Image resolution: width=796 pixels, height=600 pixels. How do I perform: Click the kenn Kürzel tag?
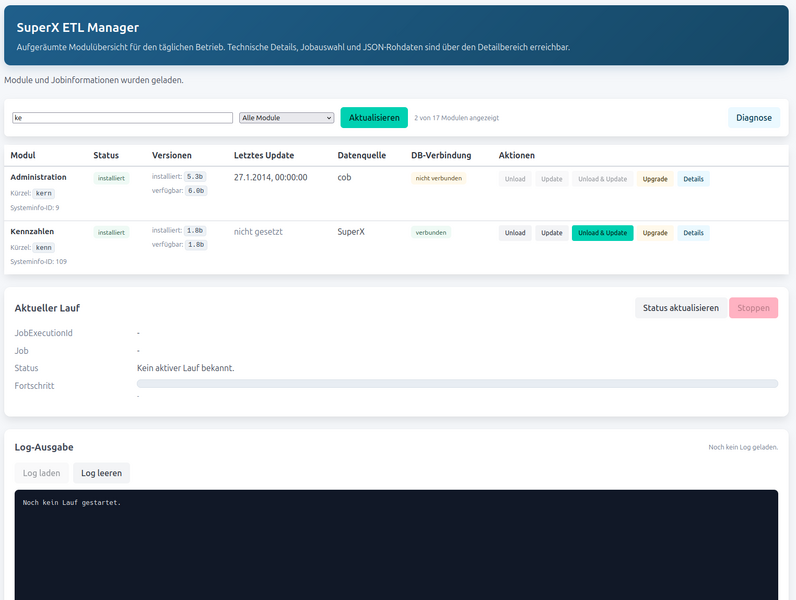pyautogui.click(x=44, y=248)
